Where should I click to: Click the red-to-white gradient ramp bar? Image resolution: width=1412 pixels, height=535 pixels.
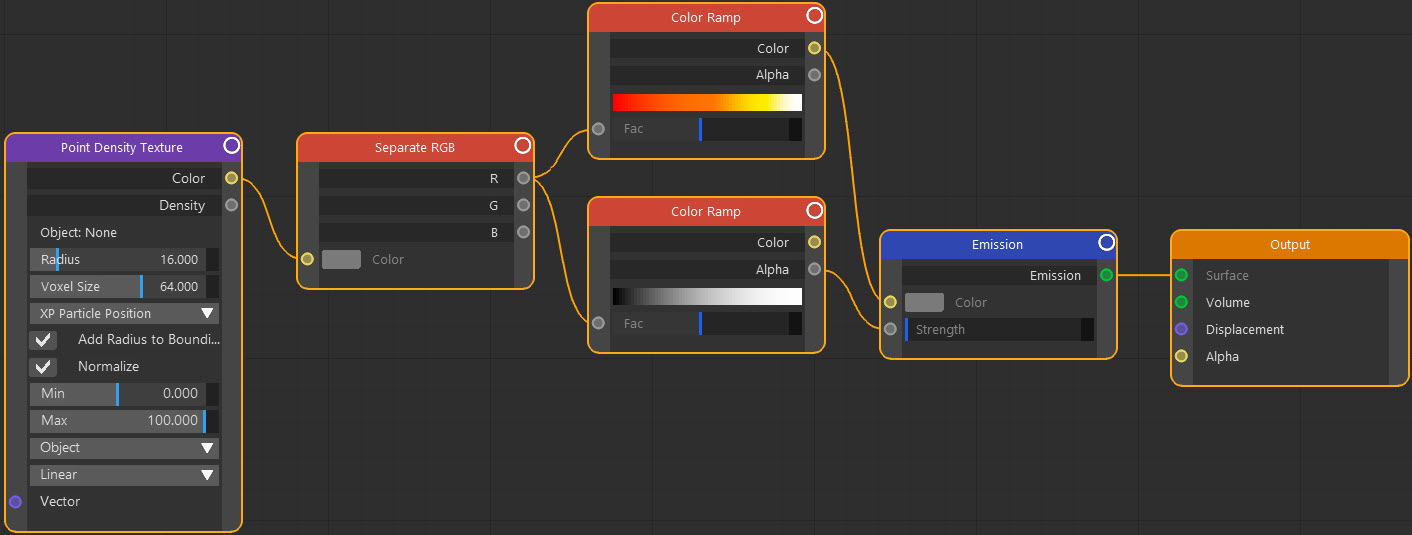(x=707, y=102)
